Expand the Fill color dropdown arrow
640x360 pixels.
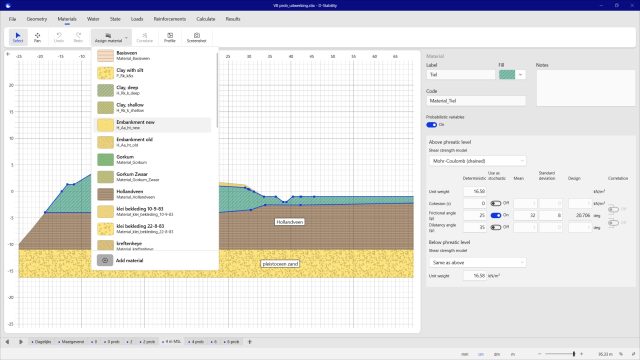(x=520, y=75)
